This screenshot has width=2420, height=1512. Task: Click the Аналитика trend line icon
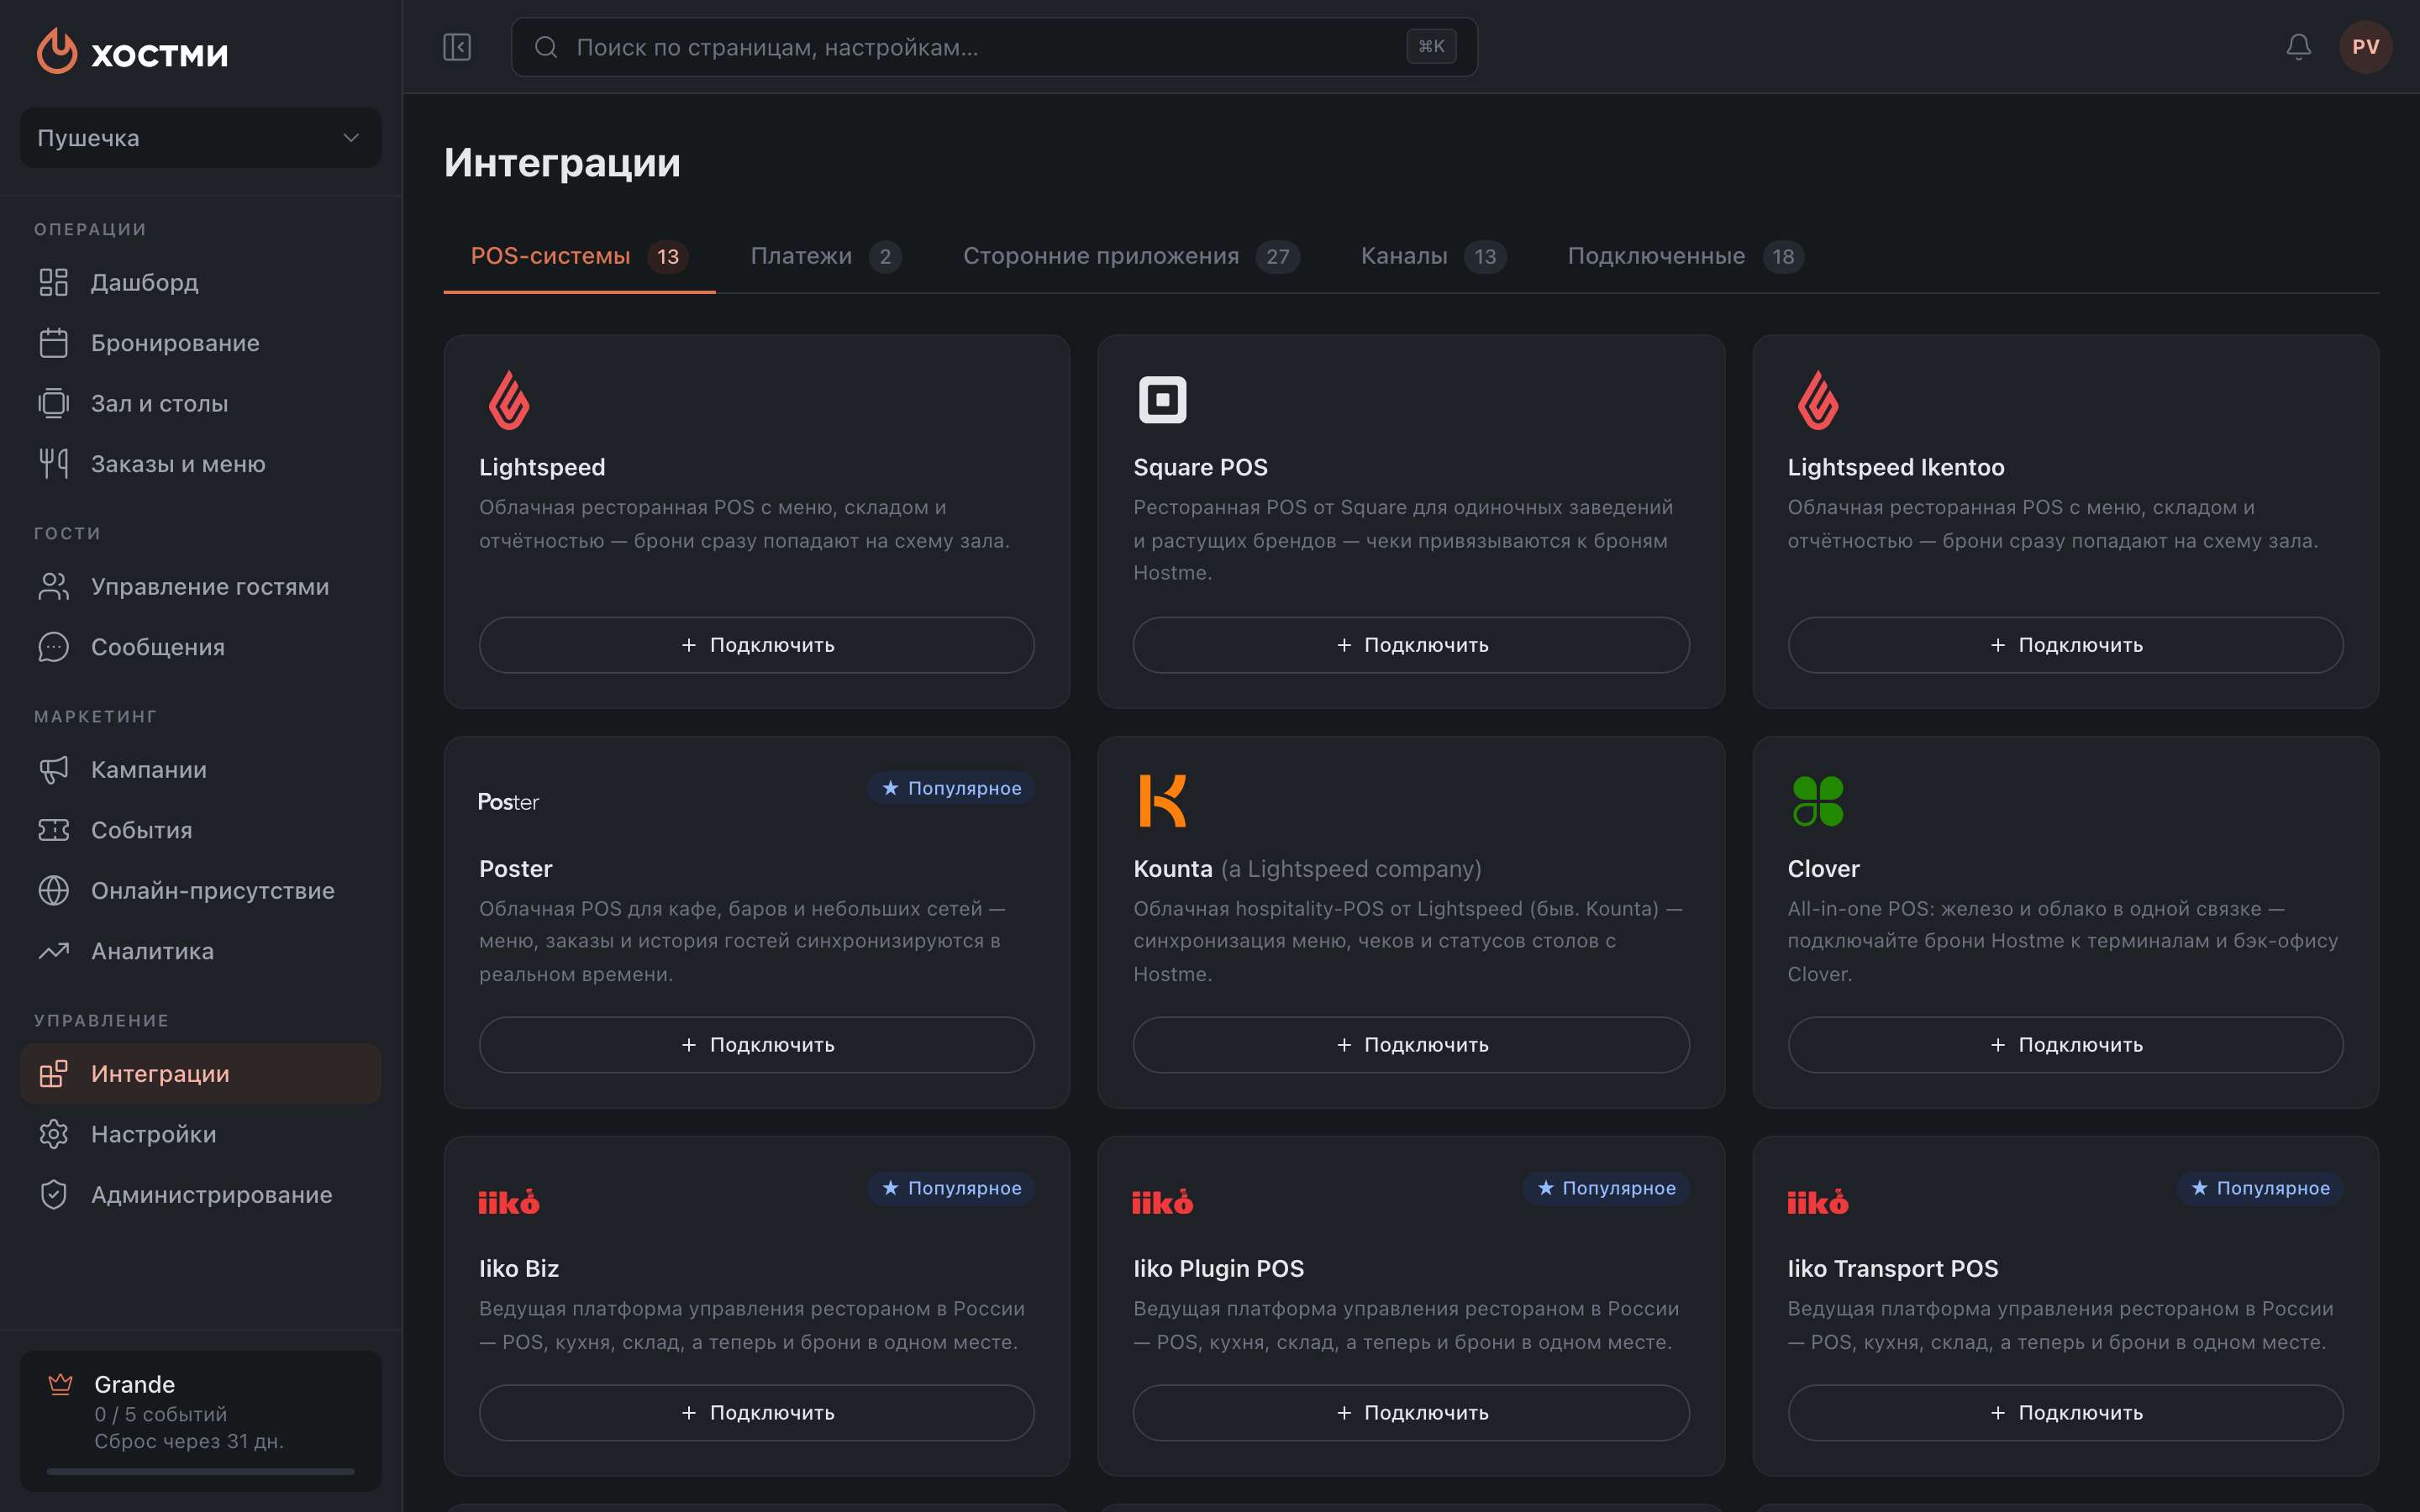54,951
